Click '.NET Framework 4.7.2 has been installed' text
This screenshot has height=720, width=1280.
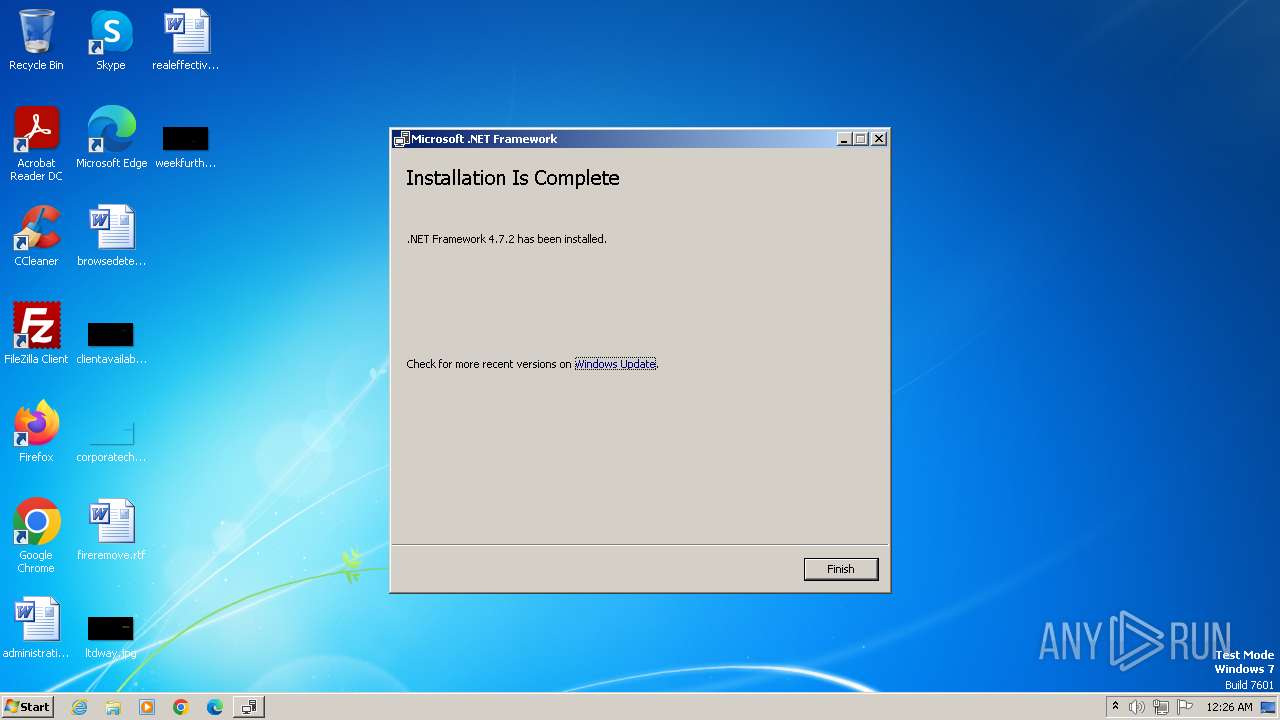pyautogui.click(x=507, y=239)
